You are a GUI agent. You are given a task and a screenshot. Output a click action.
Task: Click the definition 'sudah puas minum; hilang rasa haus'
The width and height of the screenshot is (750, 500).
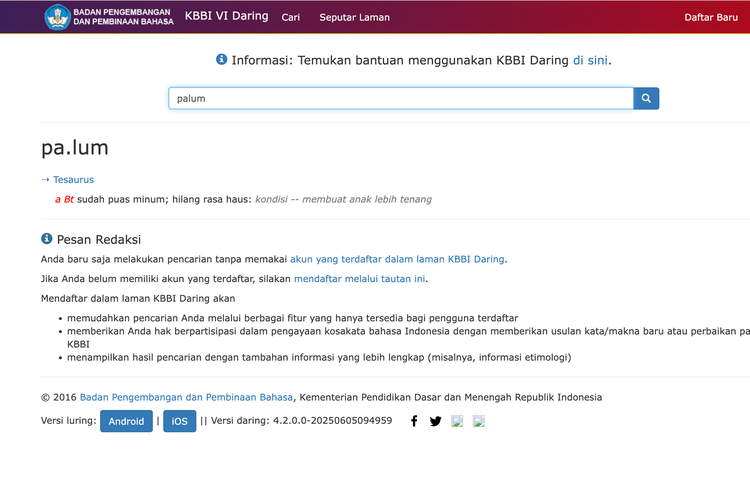pos(164,199)
